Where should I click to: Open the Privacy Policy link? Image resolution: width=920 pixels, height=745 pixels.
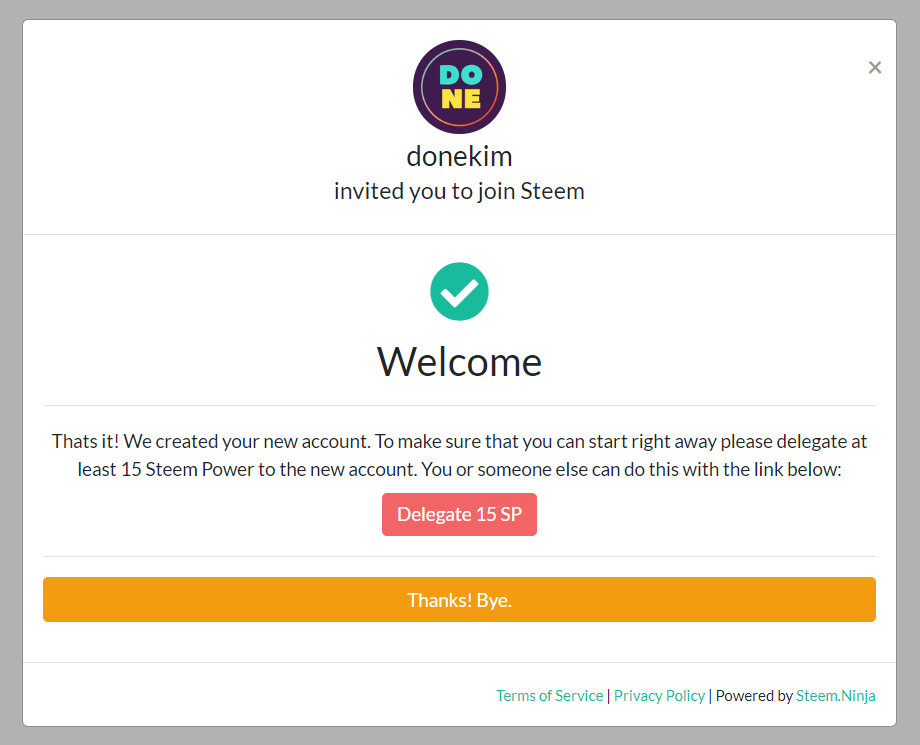point(659,696)
